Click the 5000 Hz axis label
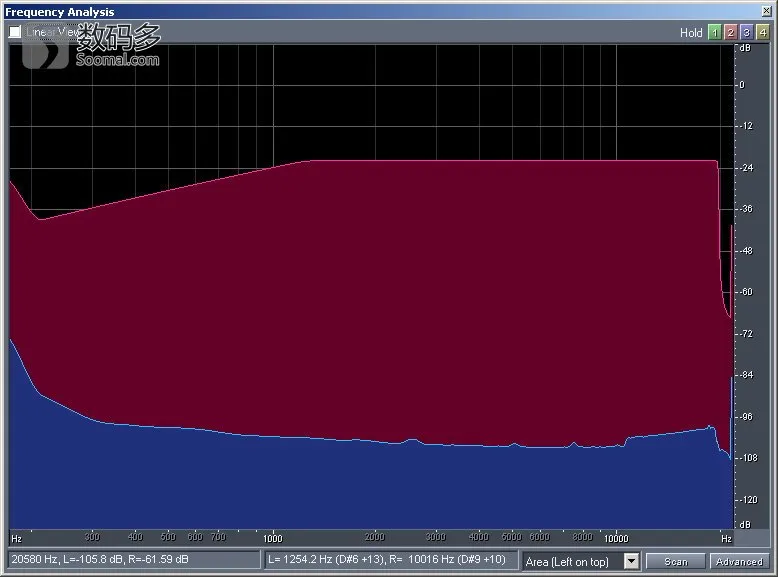 (512, 537)
